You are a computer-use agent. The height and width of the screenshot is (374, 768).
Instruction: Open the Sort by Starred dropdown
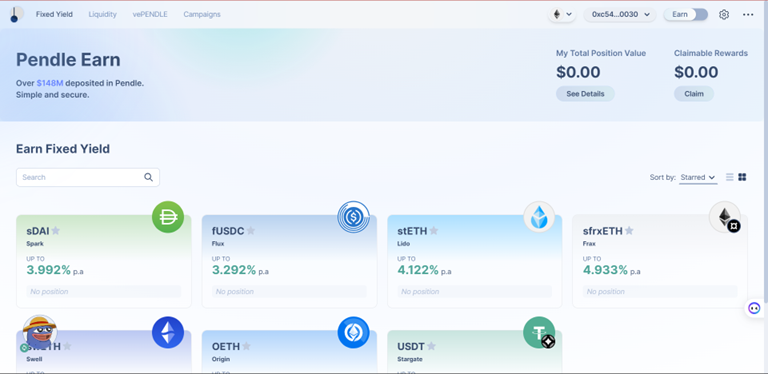pyautogui.click(x=698, y=177)
